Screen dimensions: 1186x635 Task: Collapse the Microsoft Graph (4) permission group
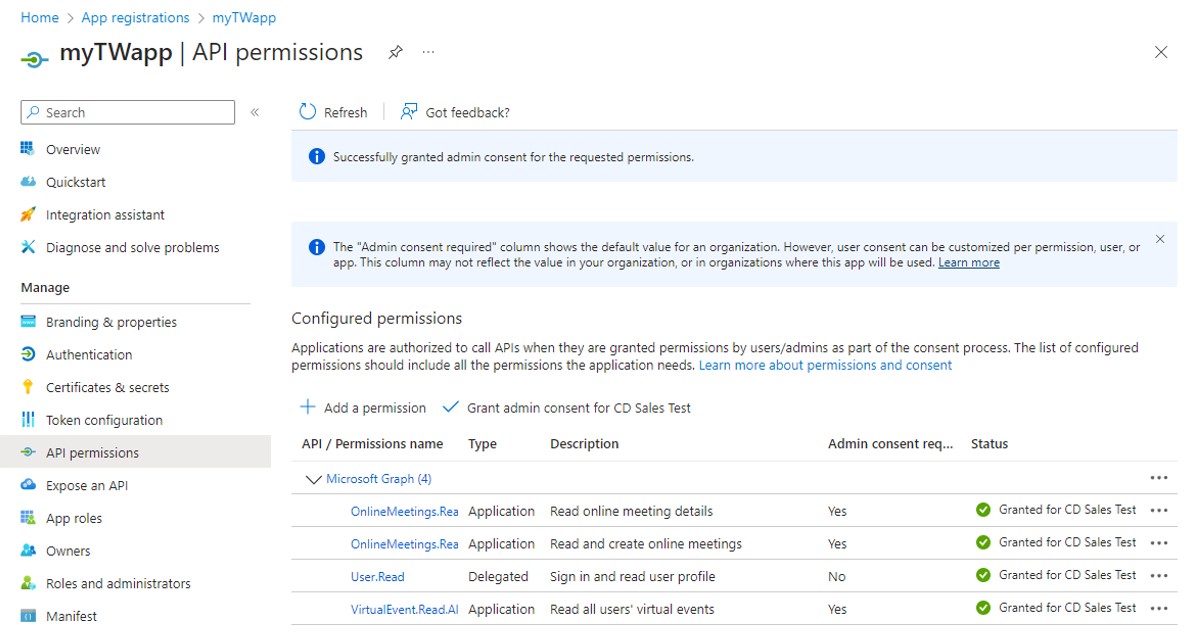click(313, 479)
